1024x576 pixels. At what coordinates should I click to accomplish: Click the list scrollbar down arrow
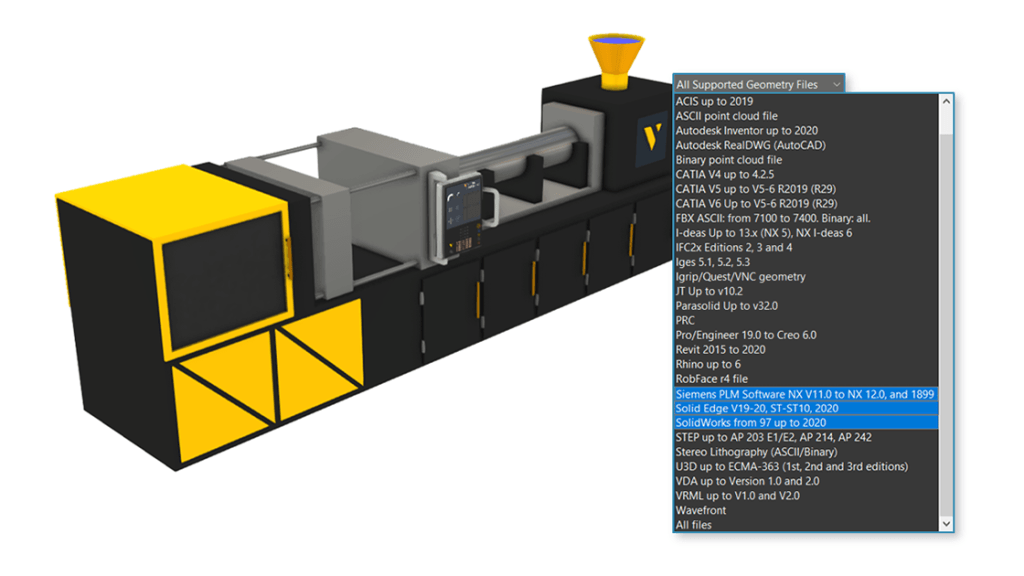pyautogui.click(x=946, y=524)
